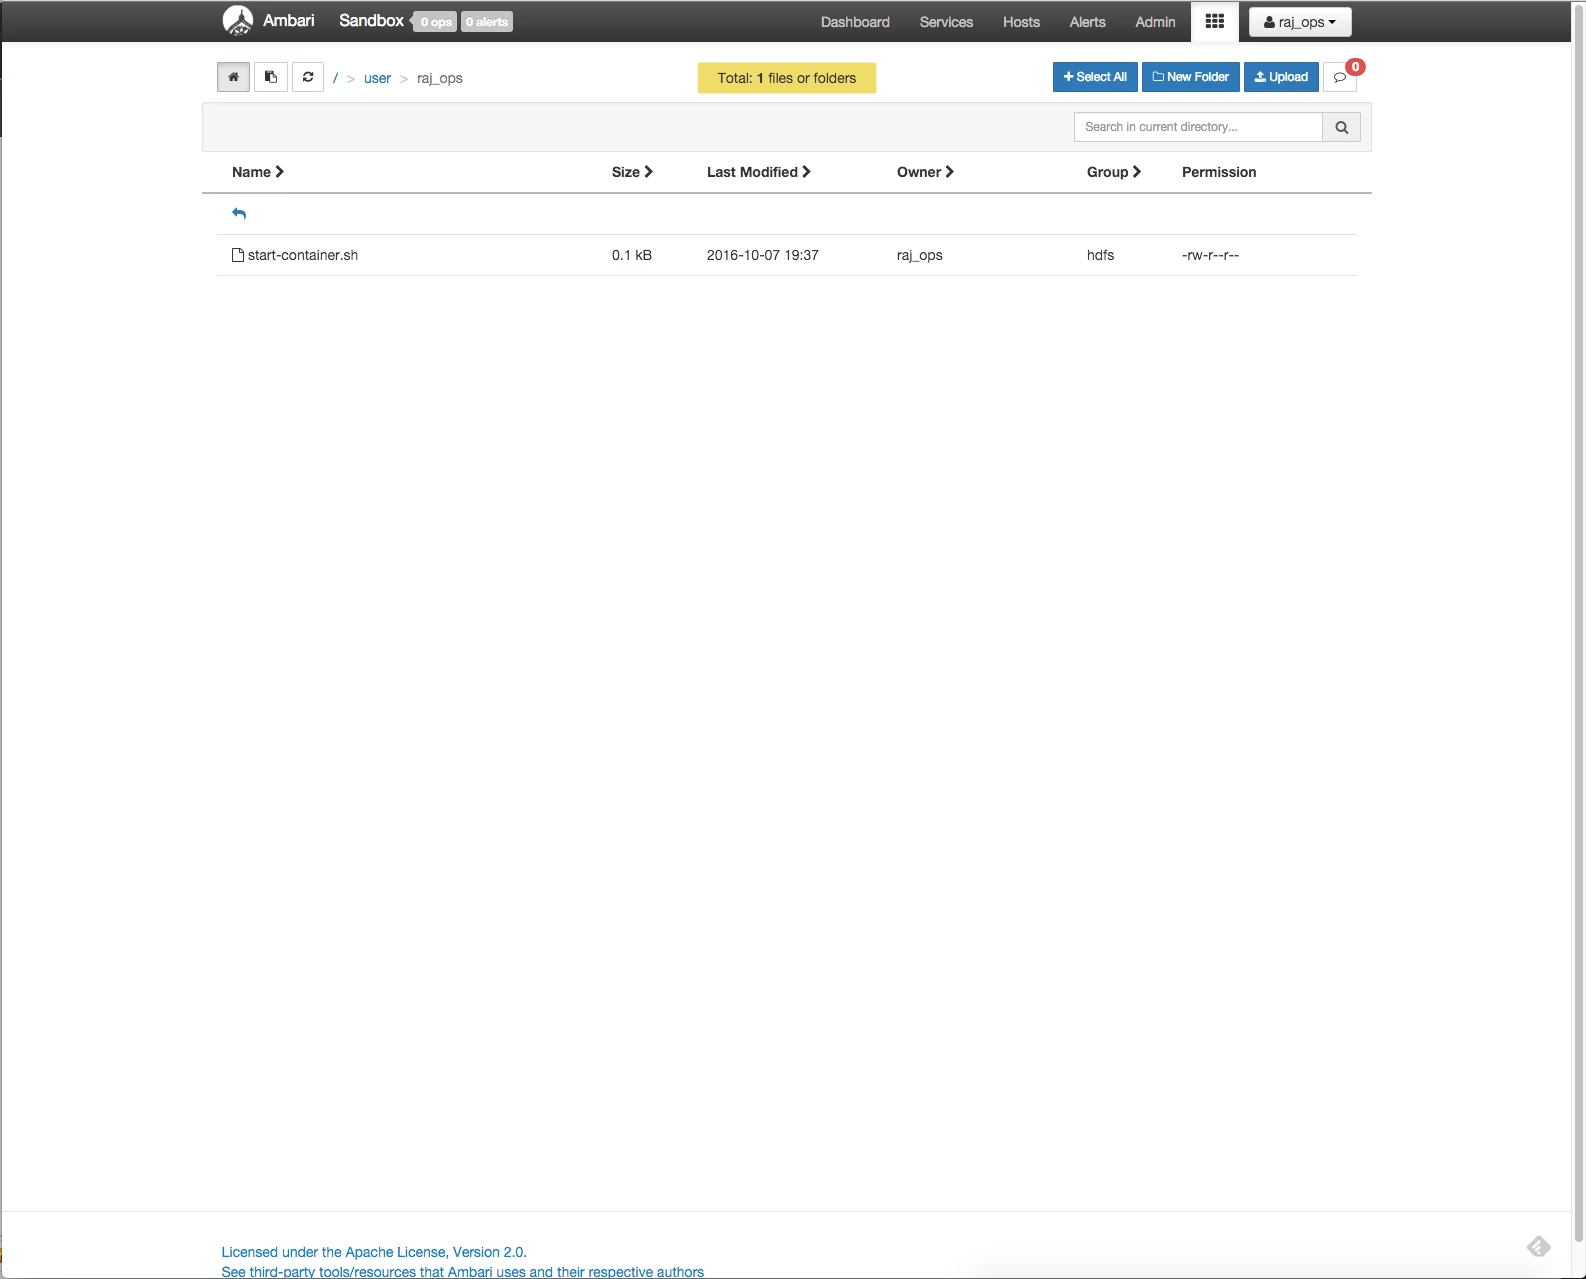Click the 2016-10-07 19:37 modified date
The width and height of the screenshot is (1586, 1279).
[763, 255]
